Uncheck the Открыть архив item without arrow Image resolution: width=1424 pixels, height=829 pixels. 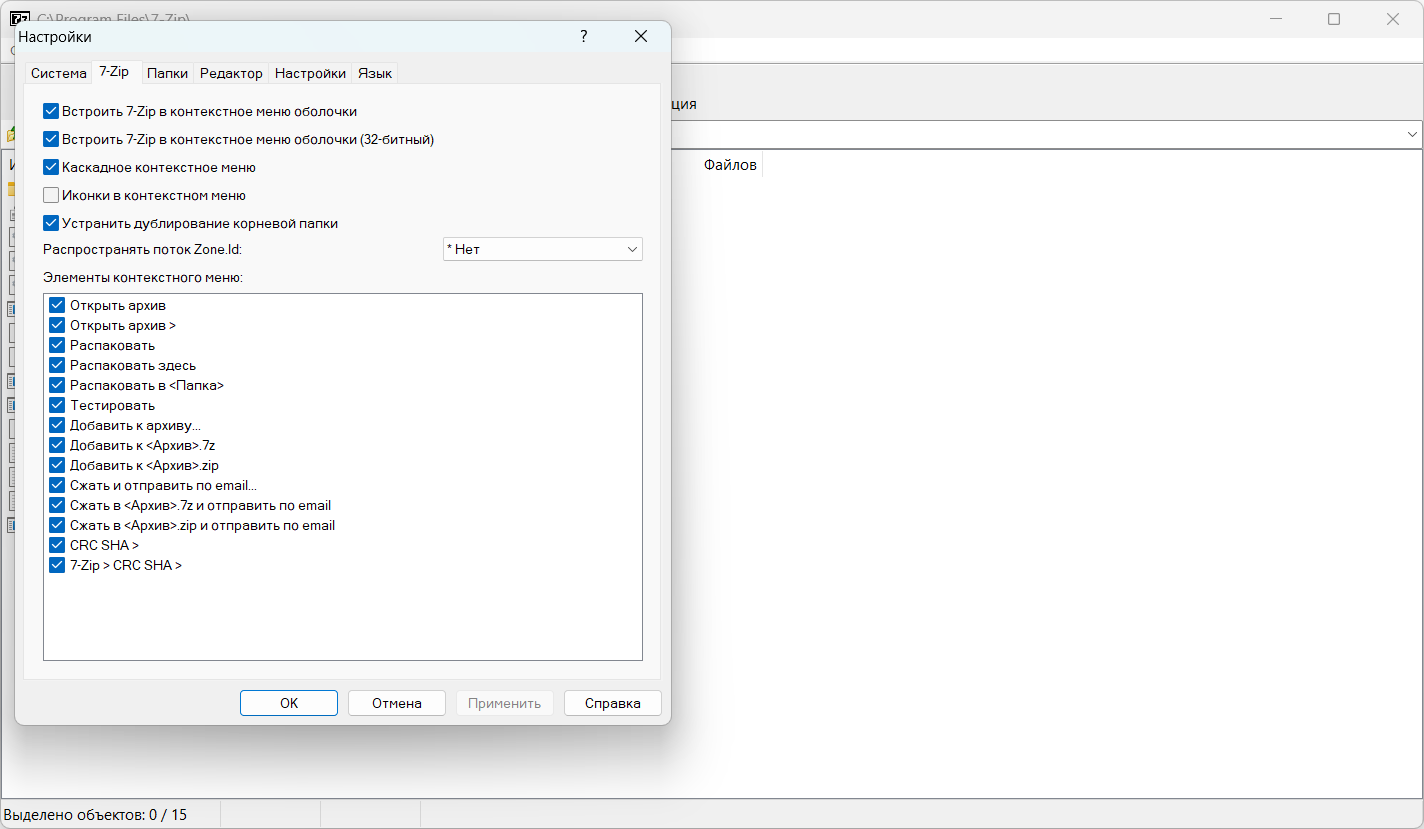[57, 305]
